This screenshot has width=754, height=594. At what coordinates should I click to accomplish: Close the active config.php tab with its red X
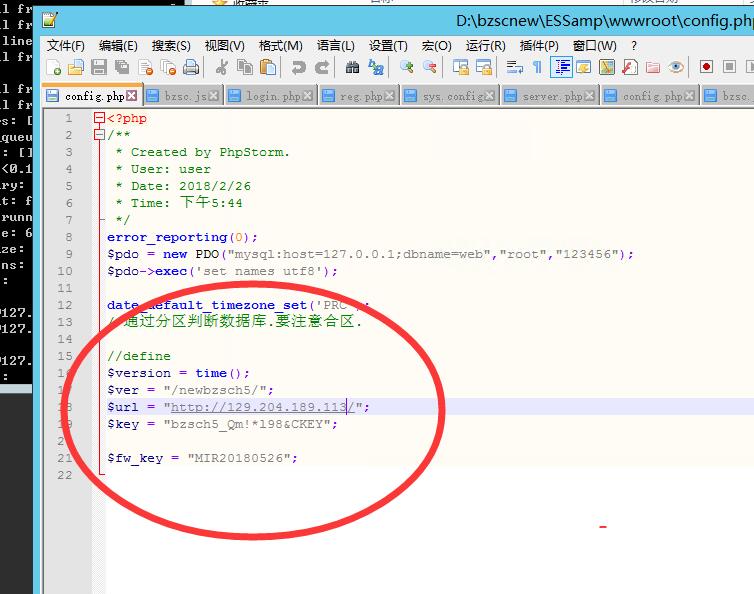coord(132,96)
